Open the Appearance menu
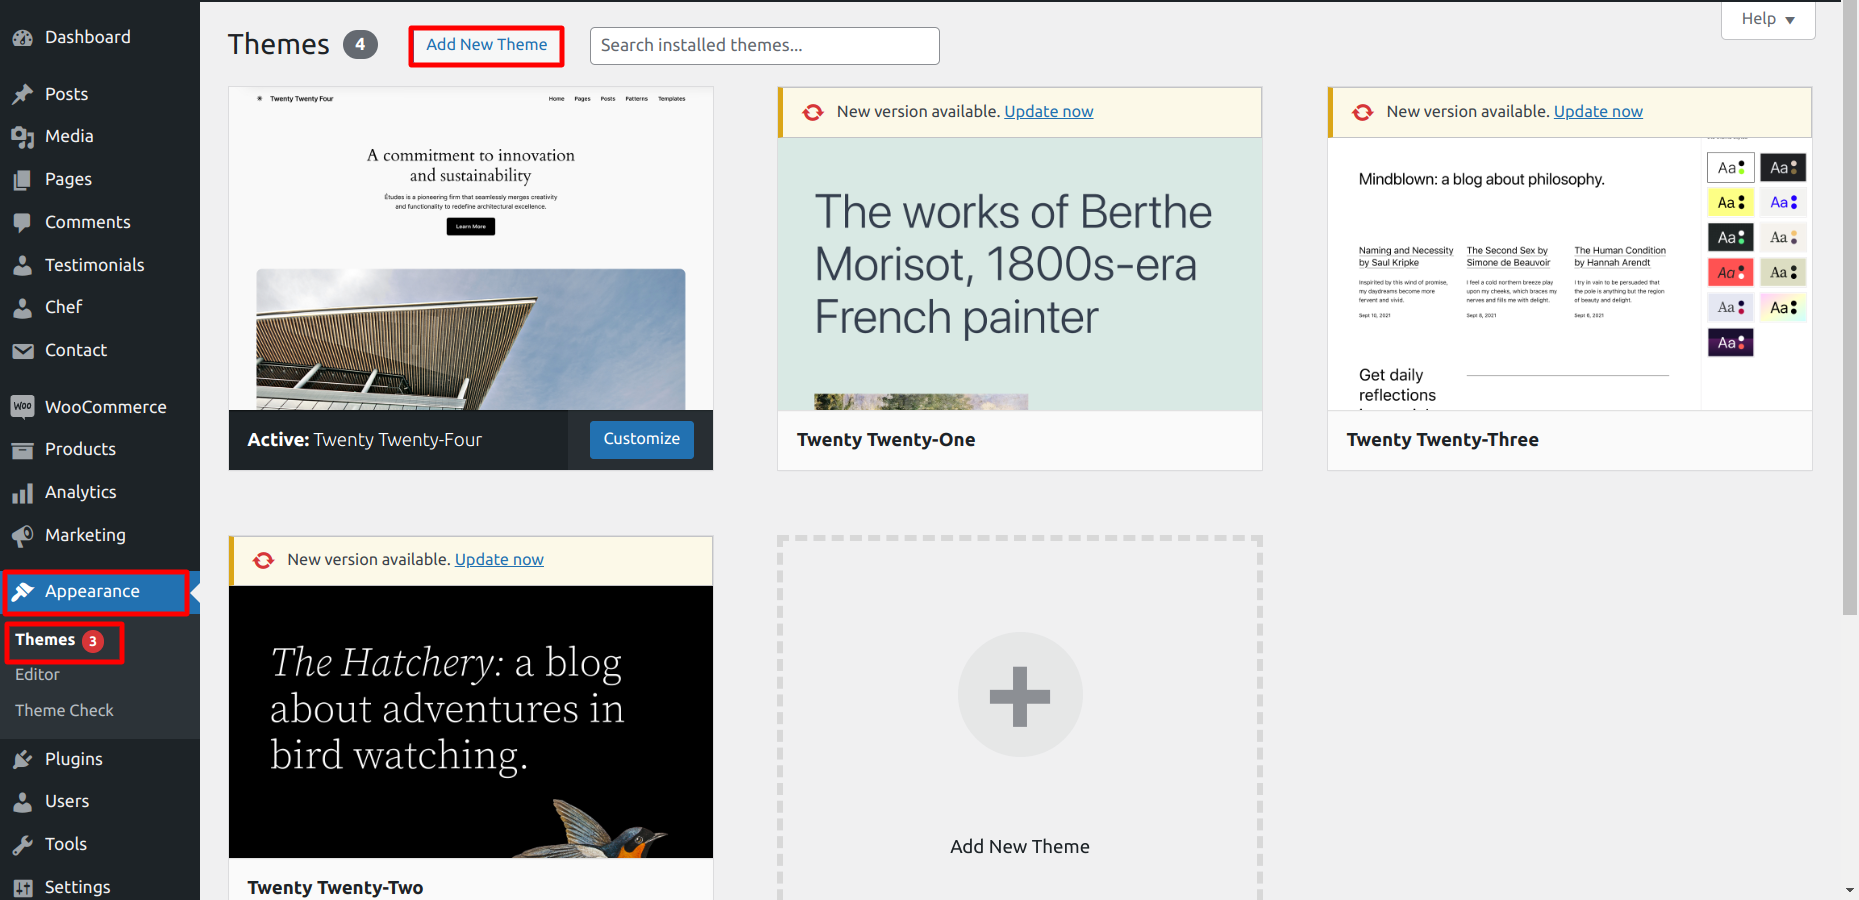The width and height of the screenshot is (1859, 900). point(92,592)
